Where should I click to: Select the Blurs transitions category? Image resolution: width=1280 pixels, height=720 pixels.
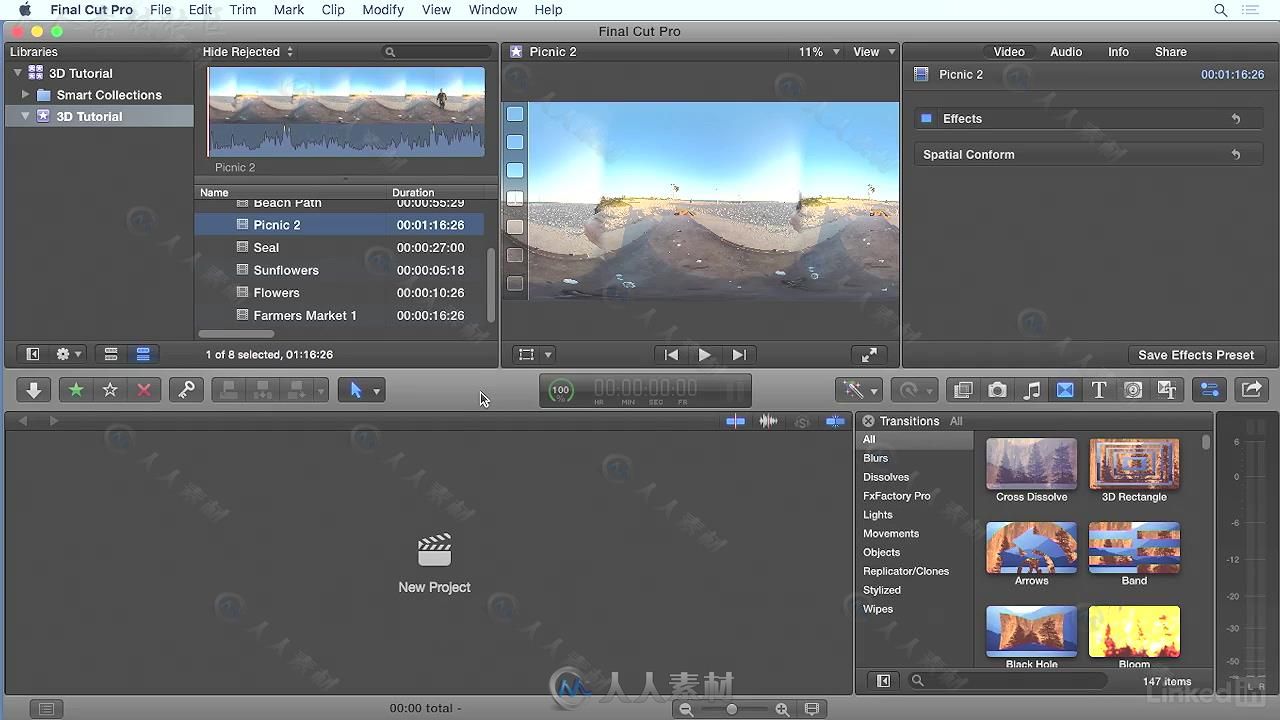coord(875,458)
